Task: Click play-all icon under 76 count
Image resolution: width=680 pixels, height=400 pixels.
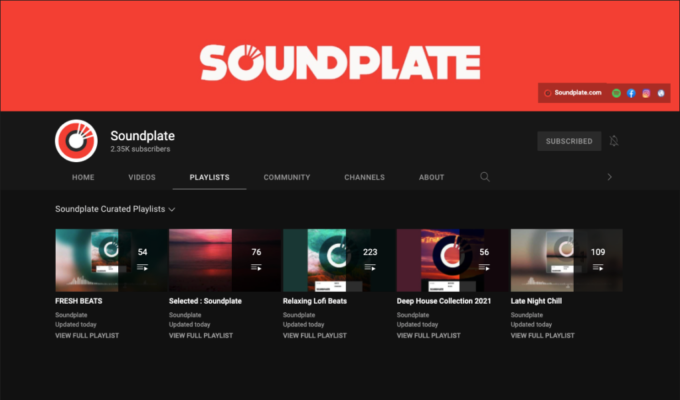Action: coord(256,268)
